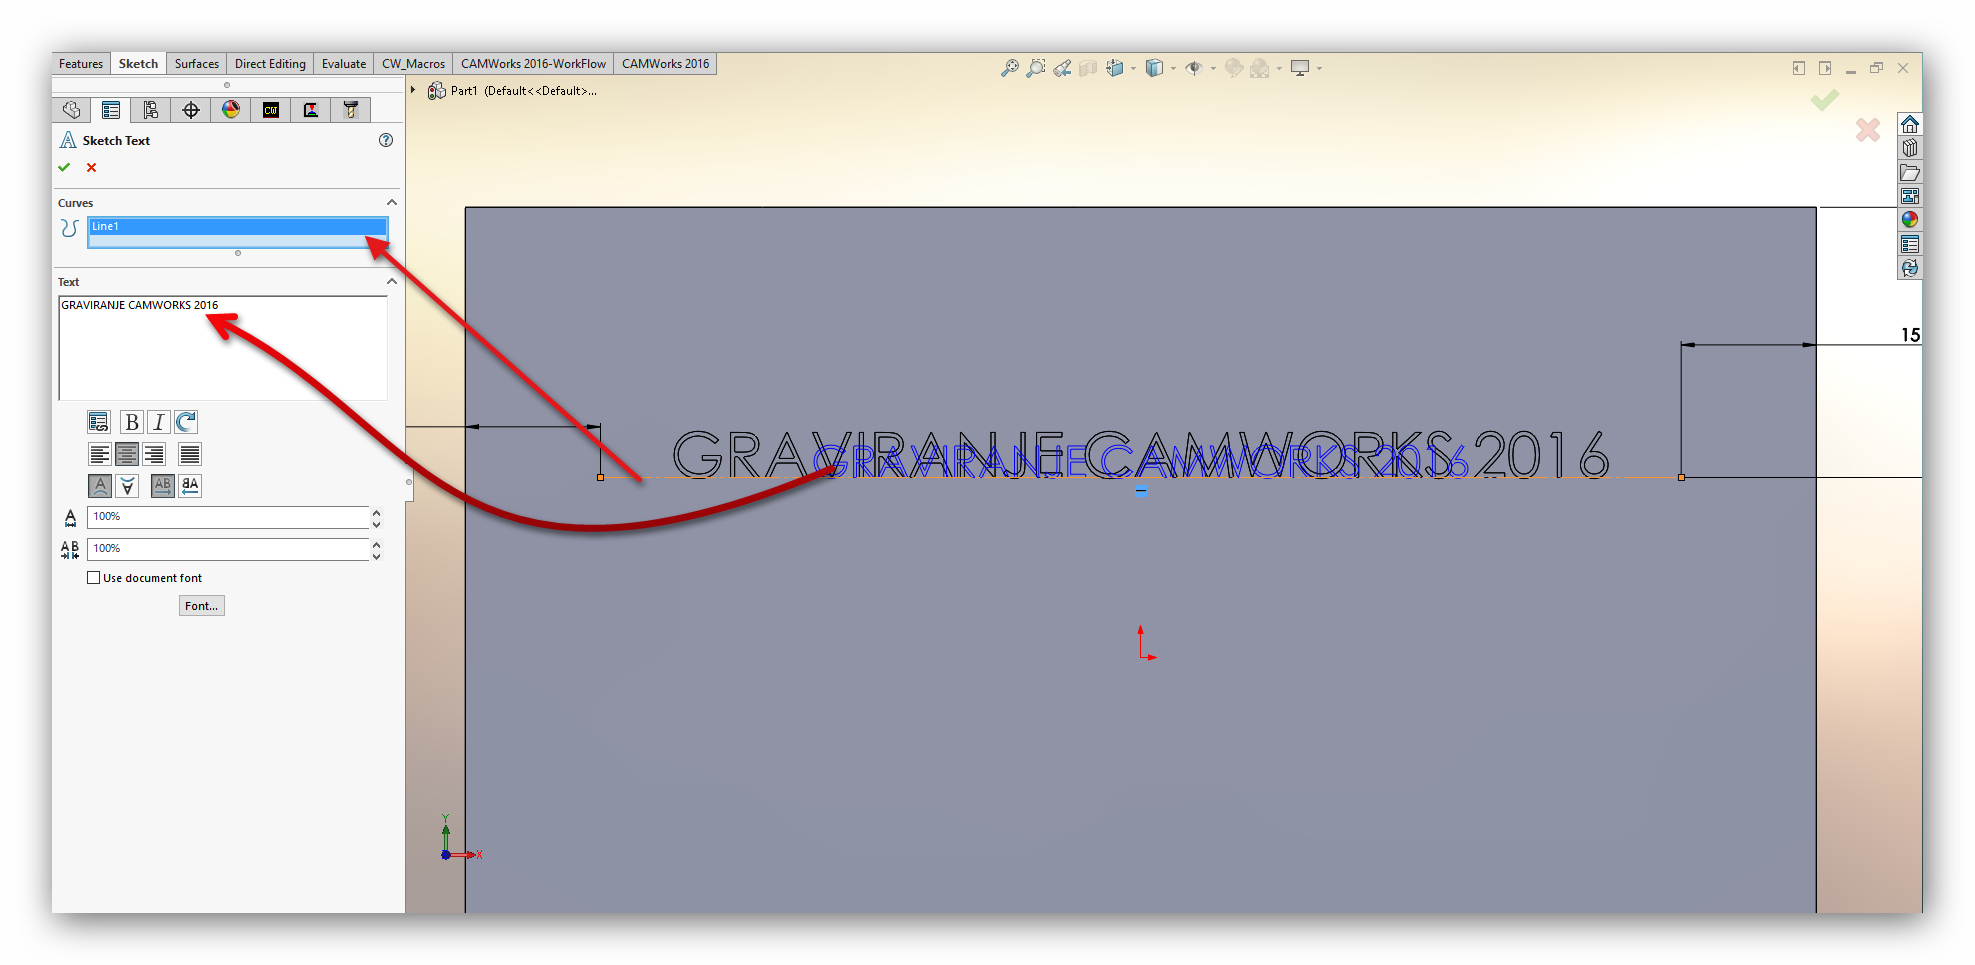The image size is (1975, 965).
Task: Open the CAMWorks tool tree tab
Action: (x=351, y=110)
